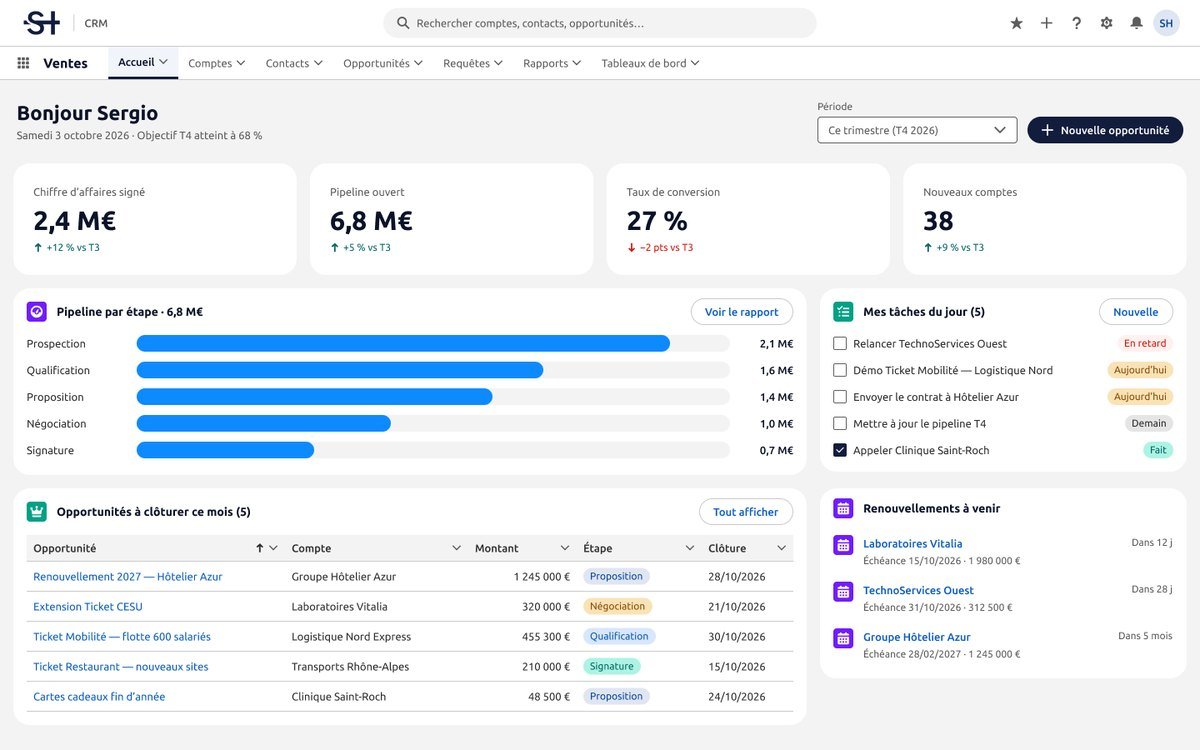
Task: Click the calendar icon next to Groupe Hôtelier Azur renewal
Action: [843, 637]
